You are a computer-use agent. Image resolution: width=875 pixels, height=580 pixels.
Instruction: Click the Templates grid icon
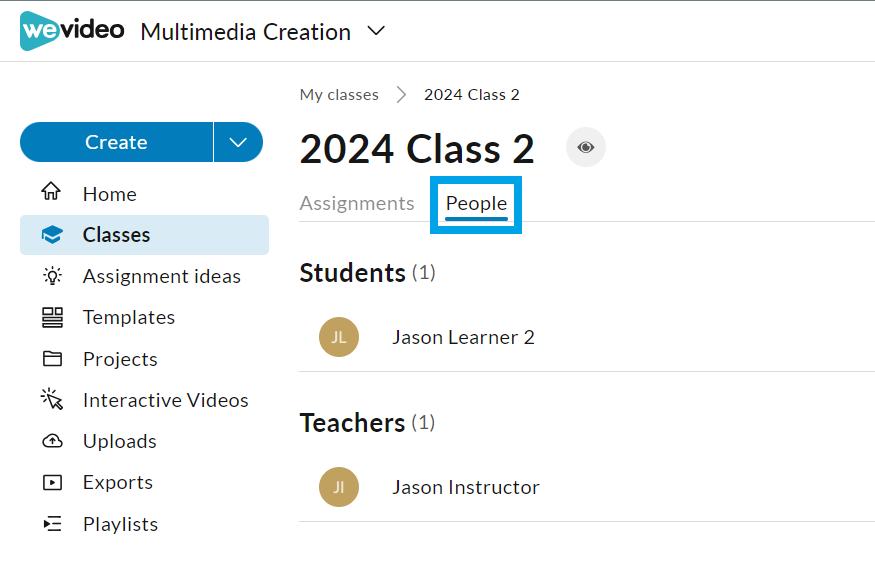click(x=52, y=317)
